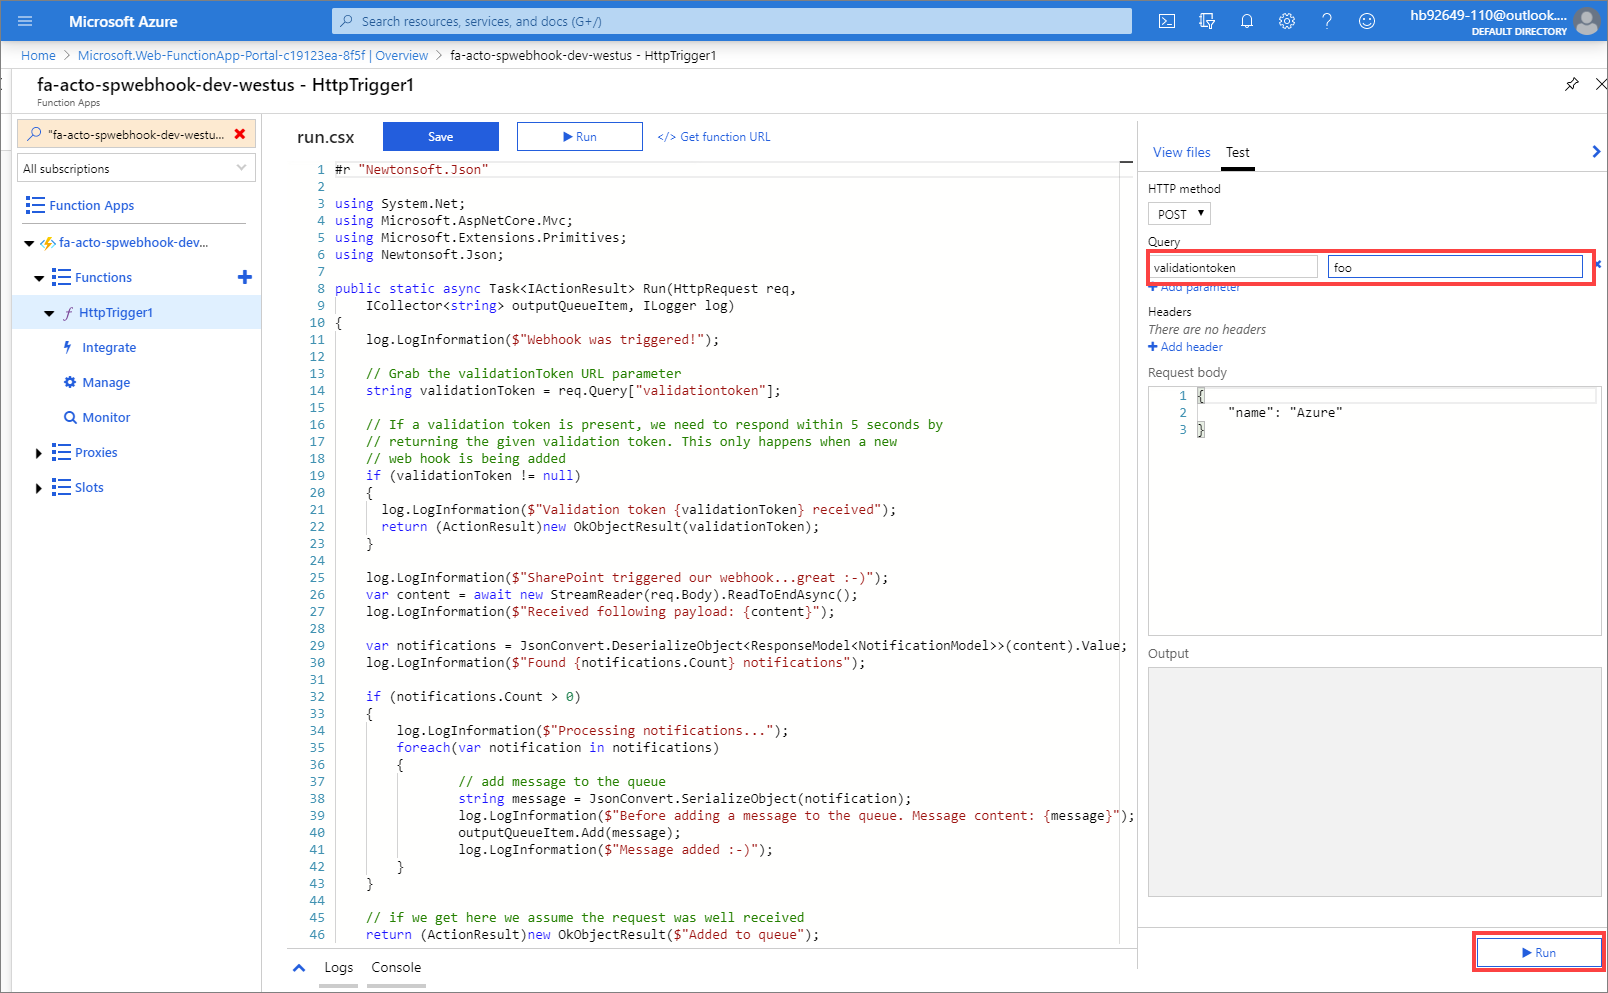The width and height of the screenshot is (1608, 993).
Task: Collapse the right test panel arrow
Action: [x=1596, y=152]
